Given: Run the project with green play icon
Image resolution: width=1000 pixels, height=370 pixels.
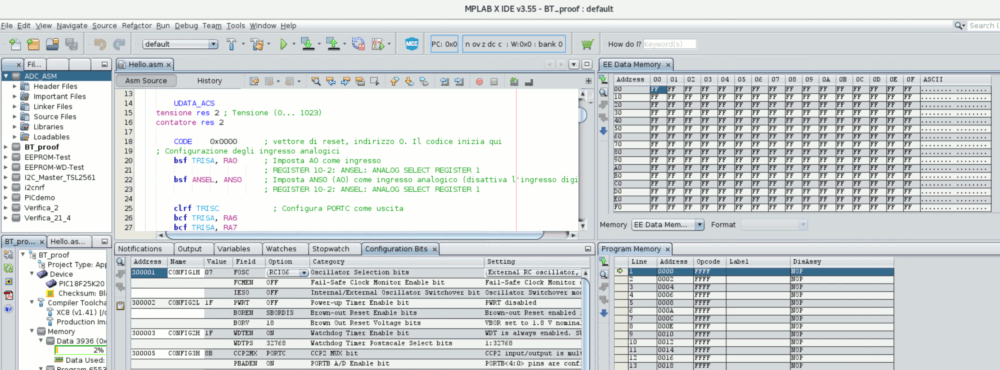Looking at the screenshot, I should tap(283, 44).
